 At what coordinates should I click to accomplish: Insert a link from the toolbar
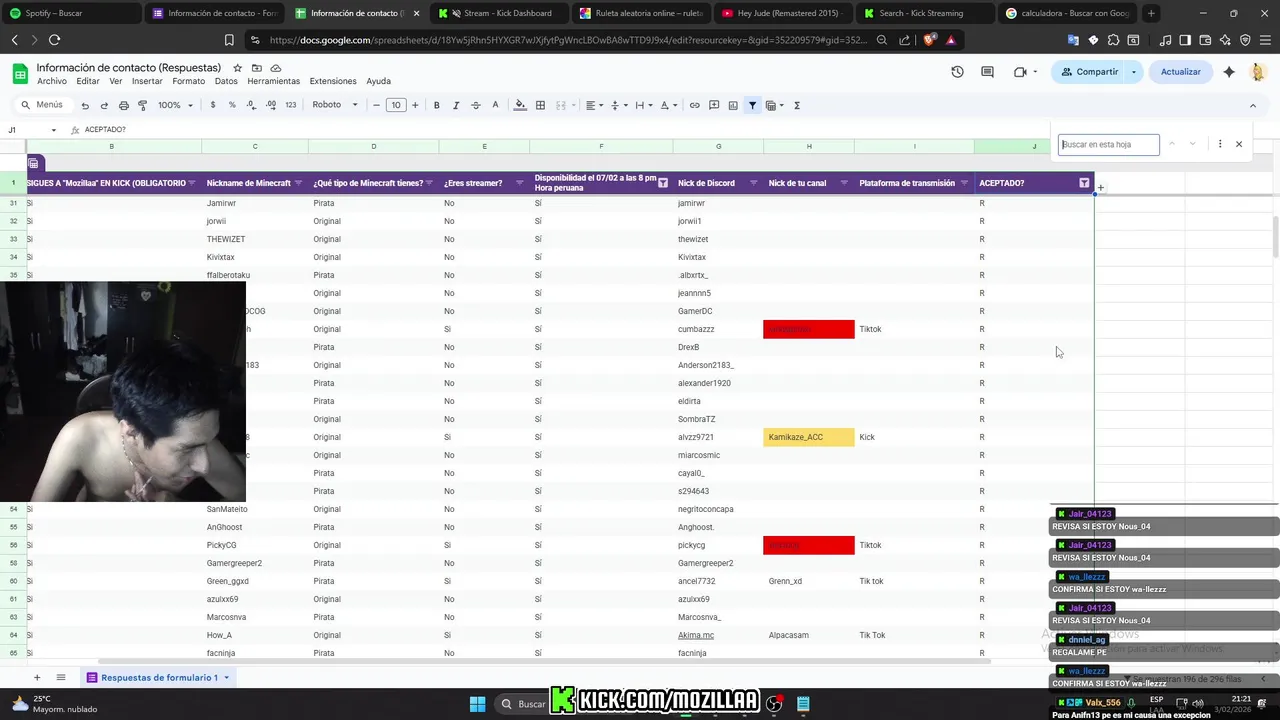(x=695, y=105)
